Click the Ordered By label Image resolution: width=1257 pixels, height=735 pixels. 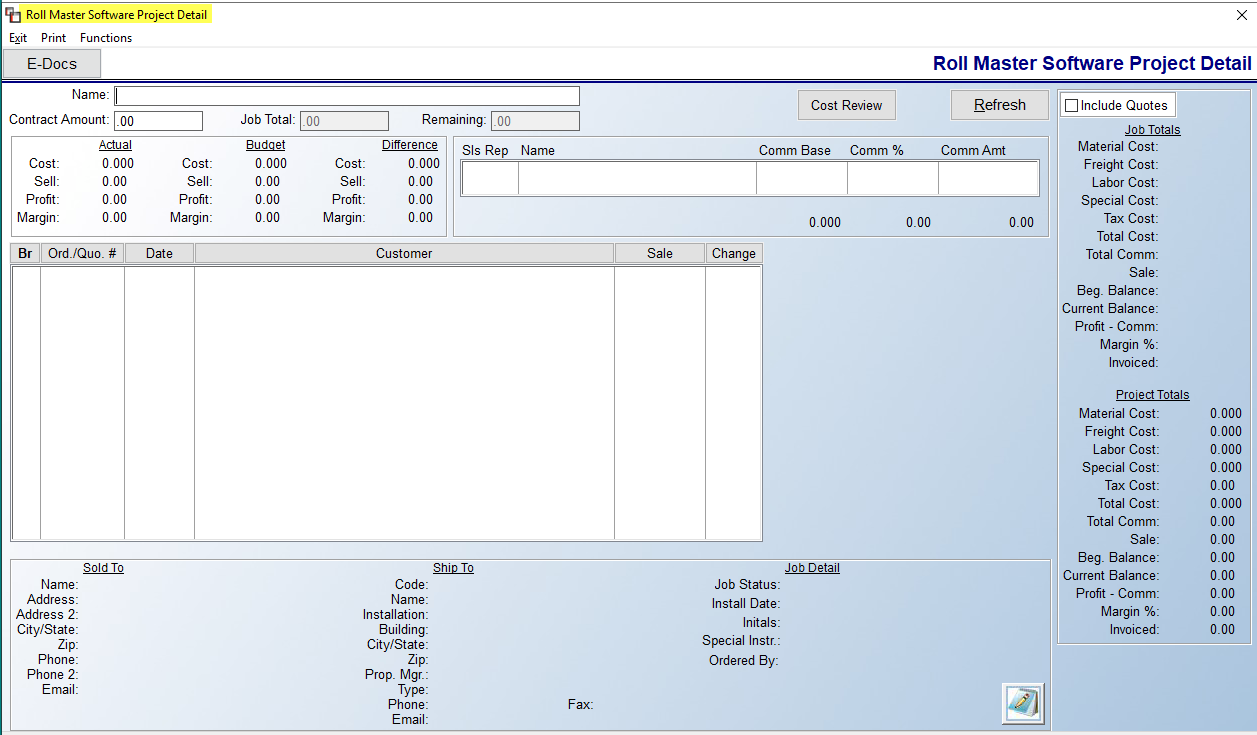click(x=744, y=661)
